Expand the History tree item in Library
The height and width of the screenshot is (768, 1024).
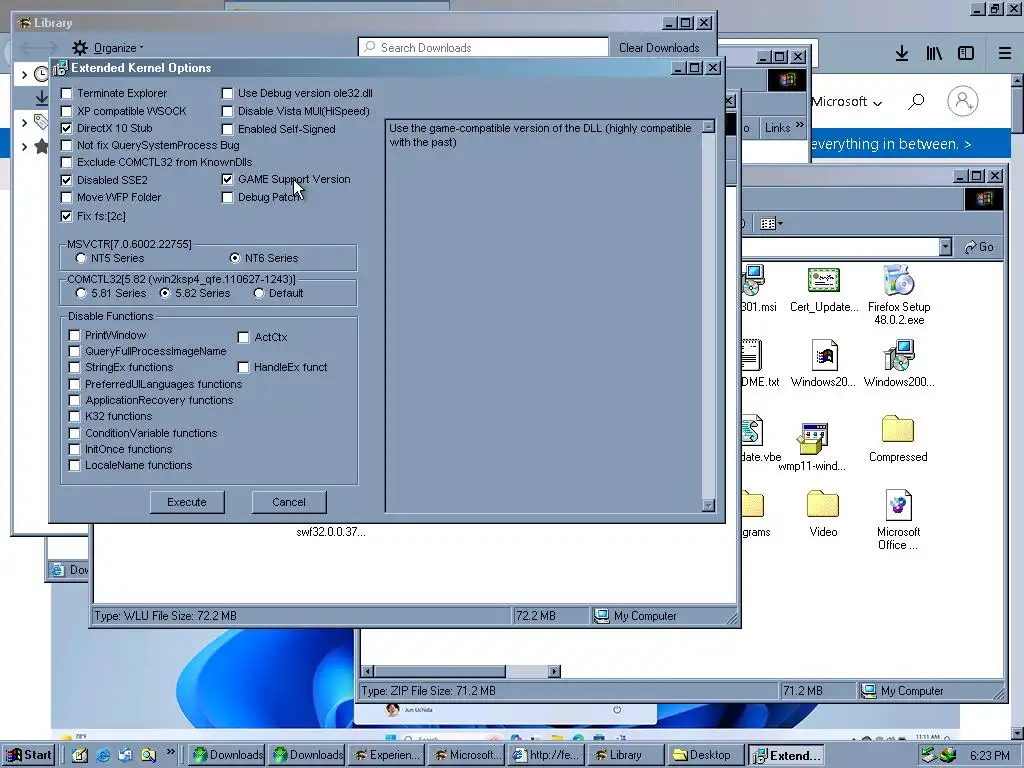(24, 74)
